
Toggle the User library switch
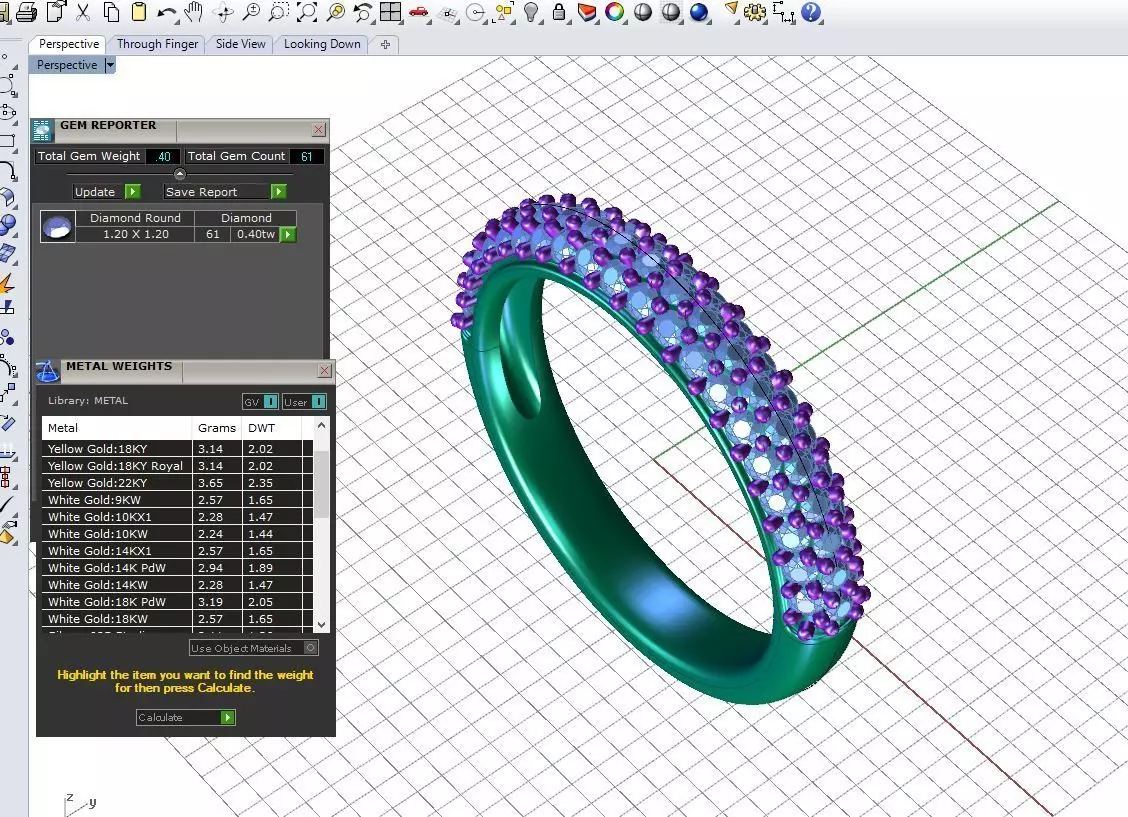click(319, 402)
